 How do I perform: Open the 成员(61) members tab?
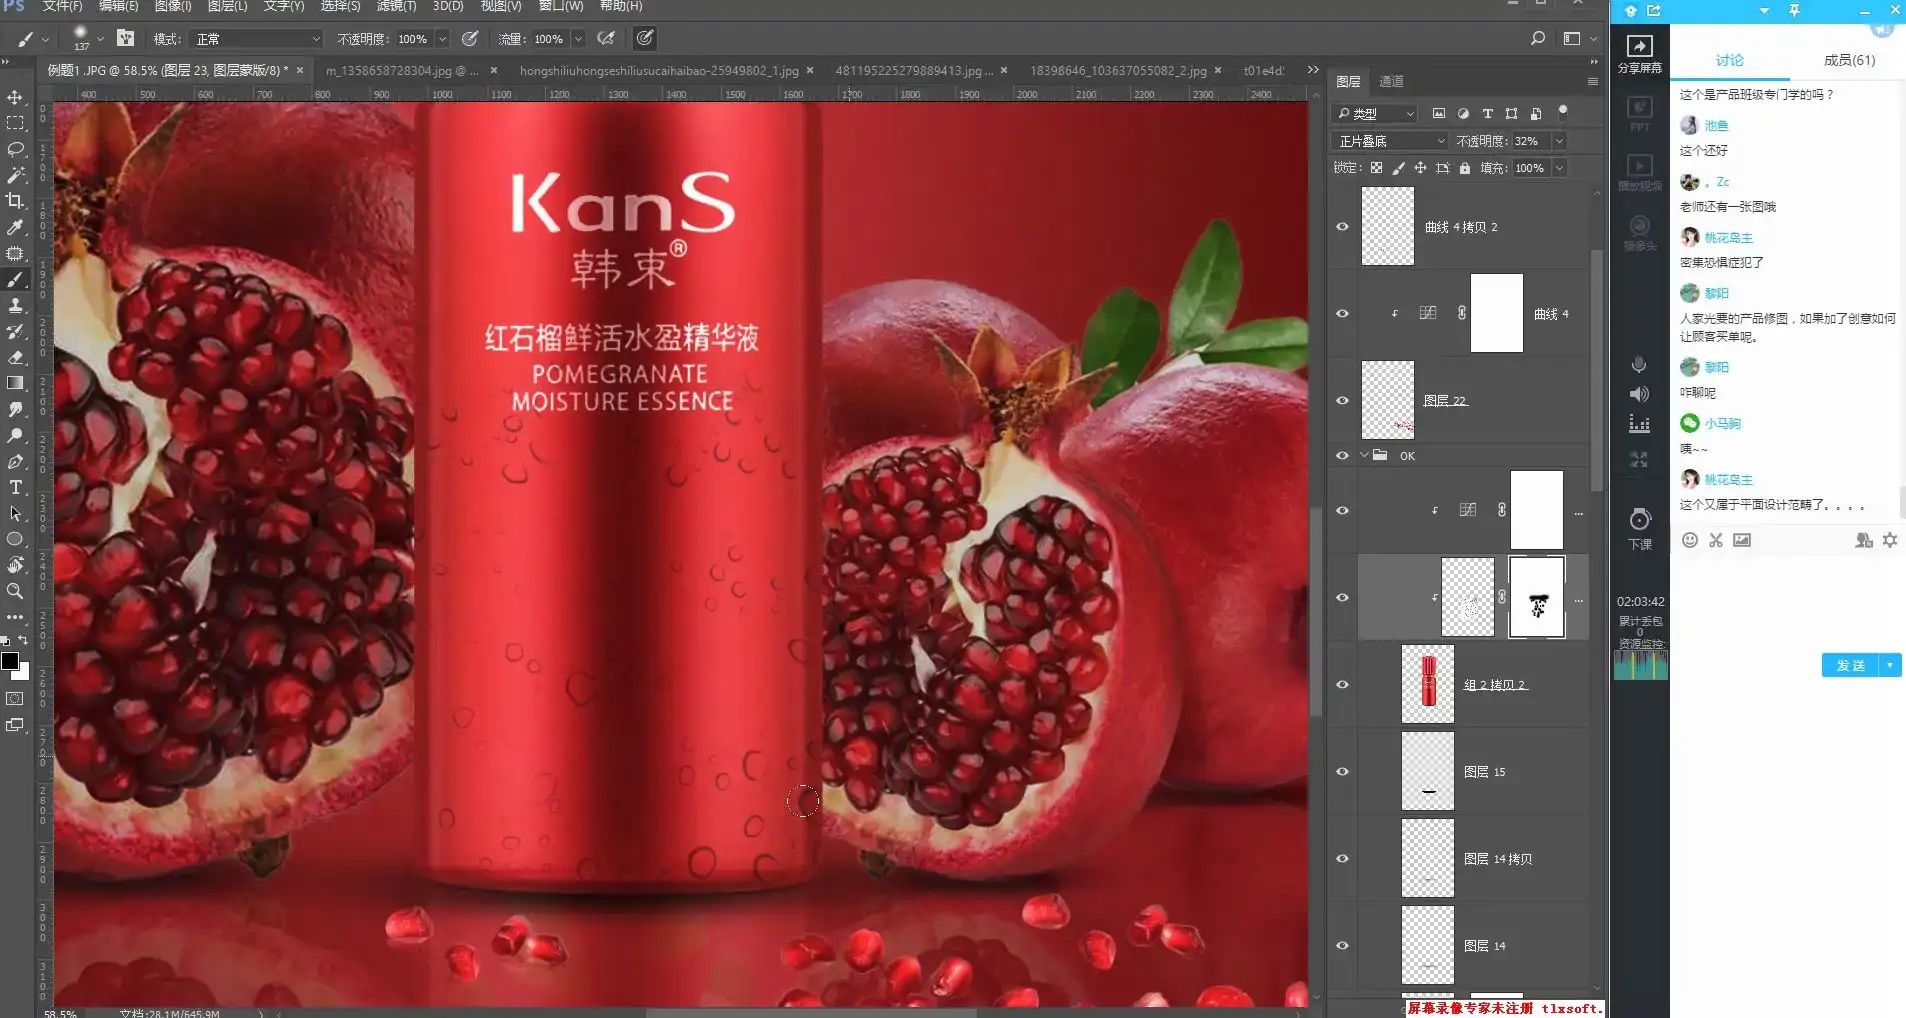coord(1848,60)
